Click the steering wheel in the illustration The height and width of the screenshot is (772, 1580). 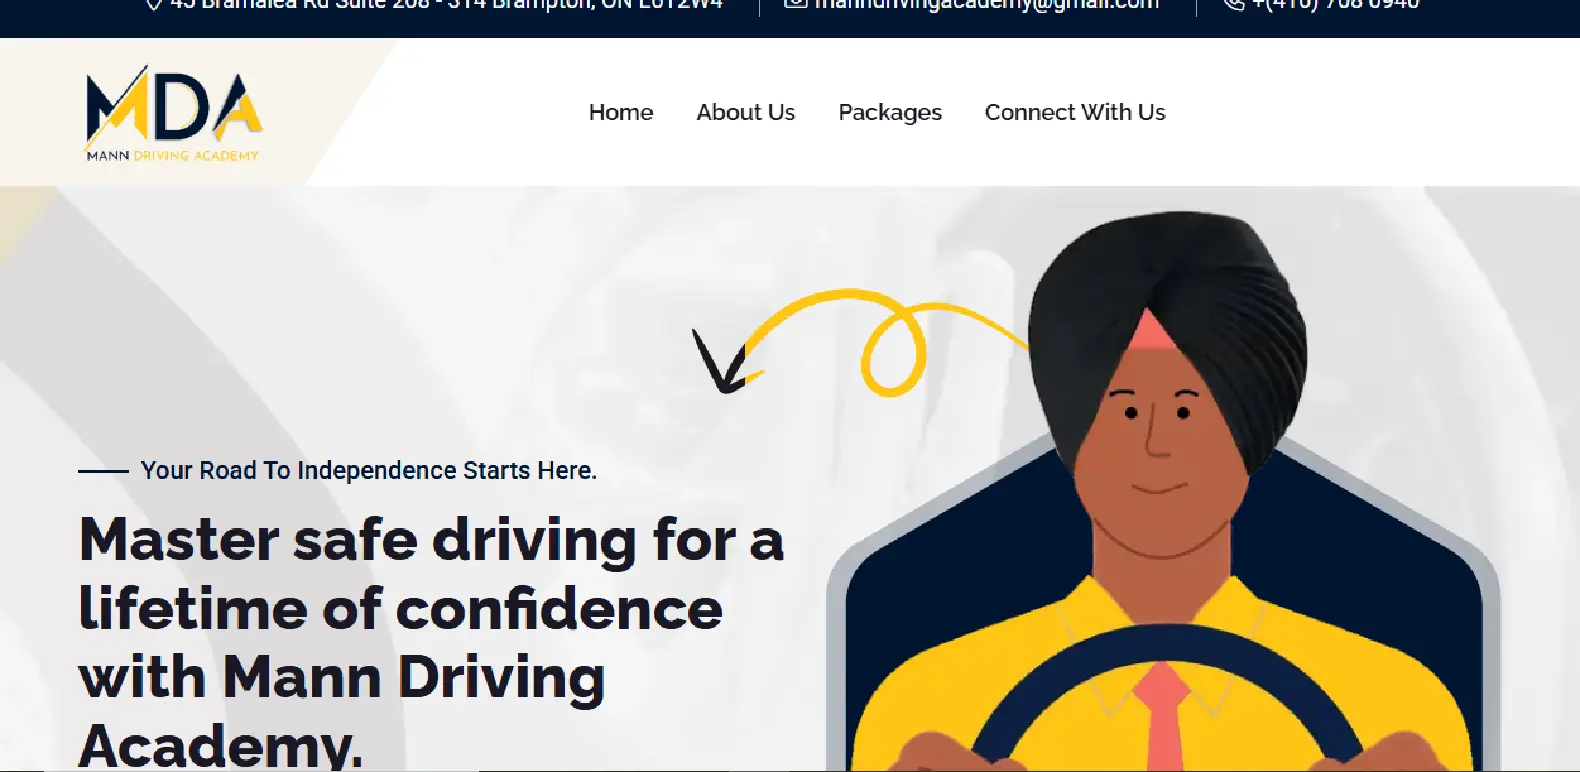click(1167, 700)
